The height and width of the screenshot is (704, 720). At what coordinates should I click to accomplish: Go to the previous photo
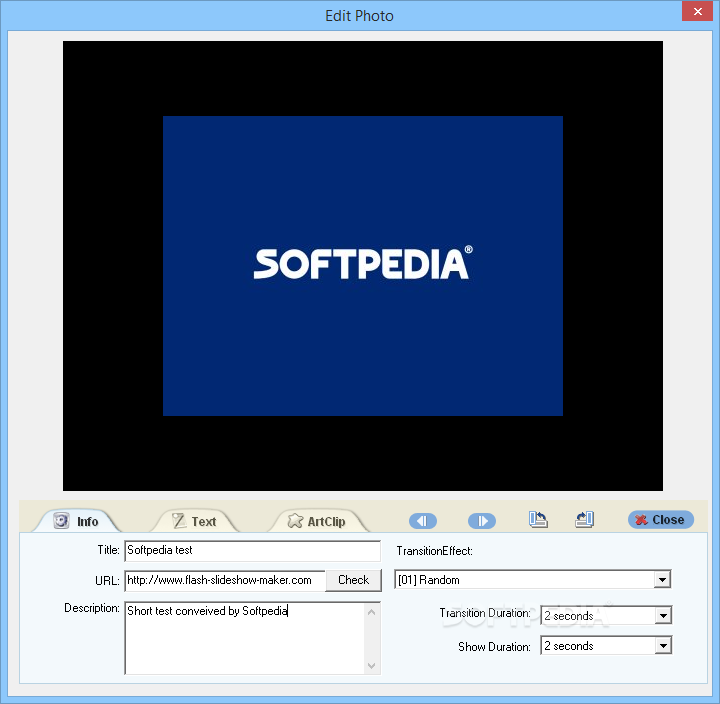(x=422, y=521)
